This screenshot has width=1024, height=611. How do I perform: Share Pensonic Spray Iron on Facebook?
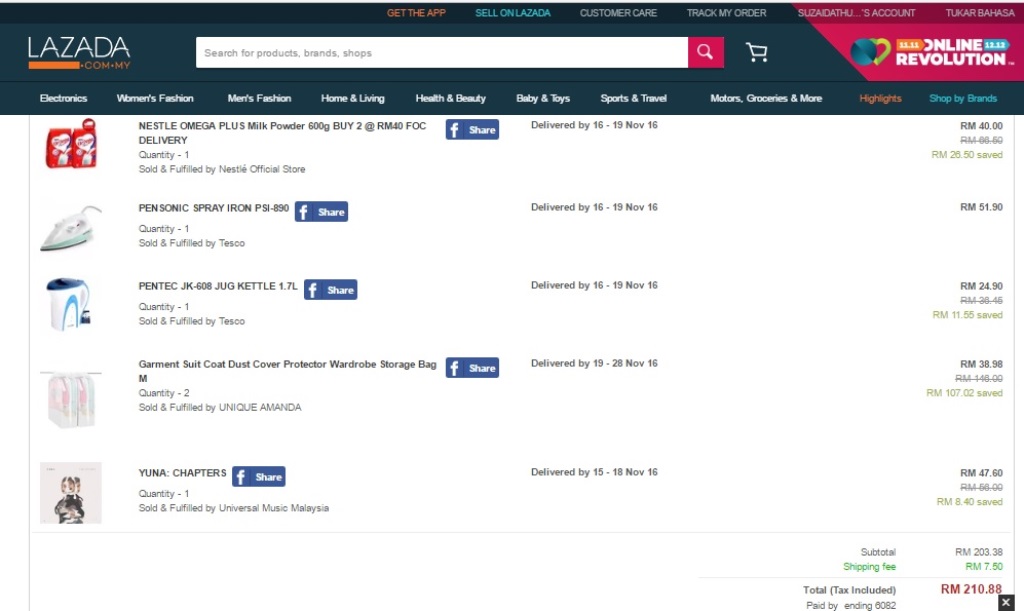coord(321,212)
